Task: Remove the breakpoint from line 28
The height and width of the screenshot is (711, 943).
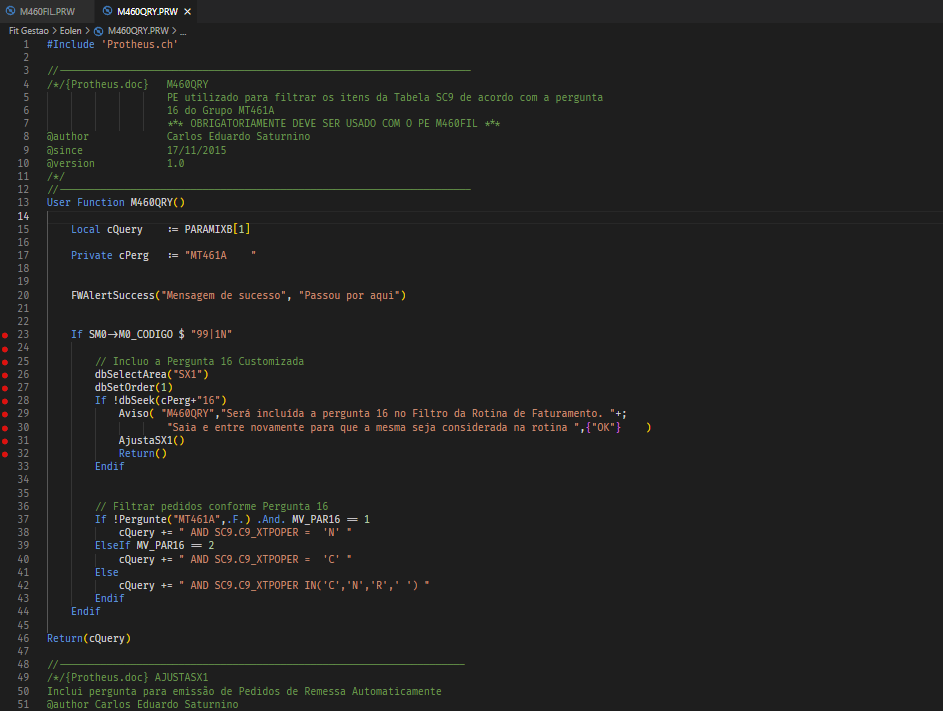Action: tap(5, 400)
